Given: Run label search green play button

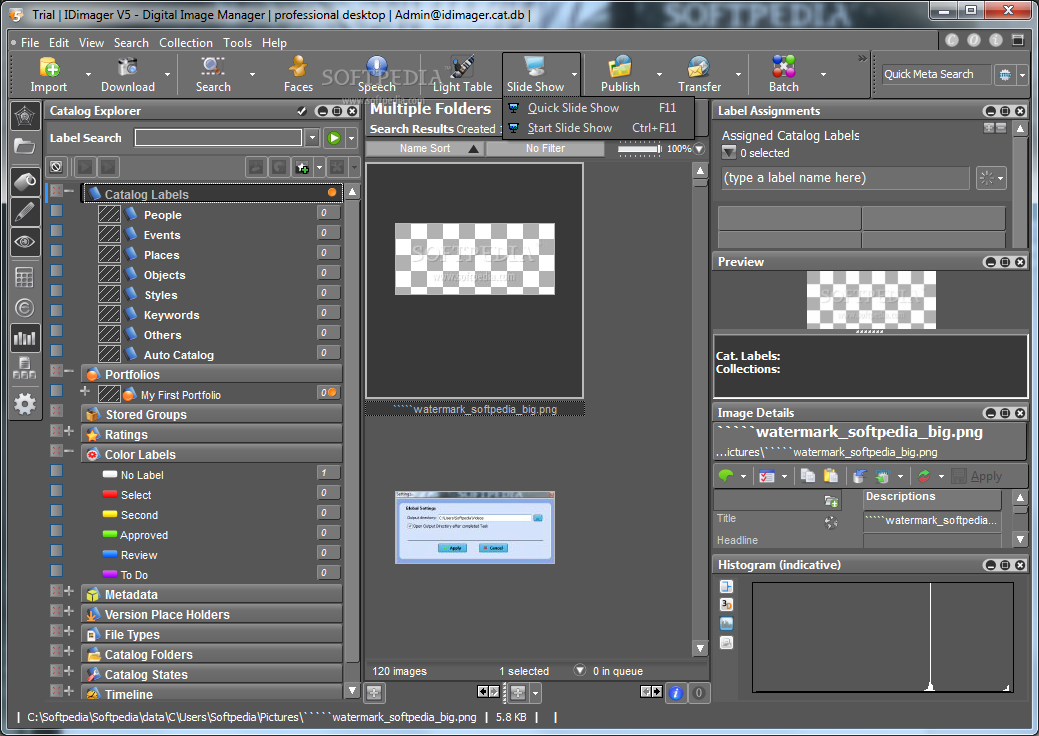Looking at the screenshot, I should click(334, 138).
